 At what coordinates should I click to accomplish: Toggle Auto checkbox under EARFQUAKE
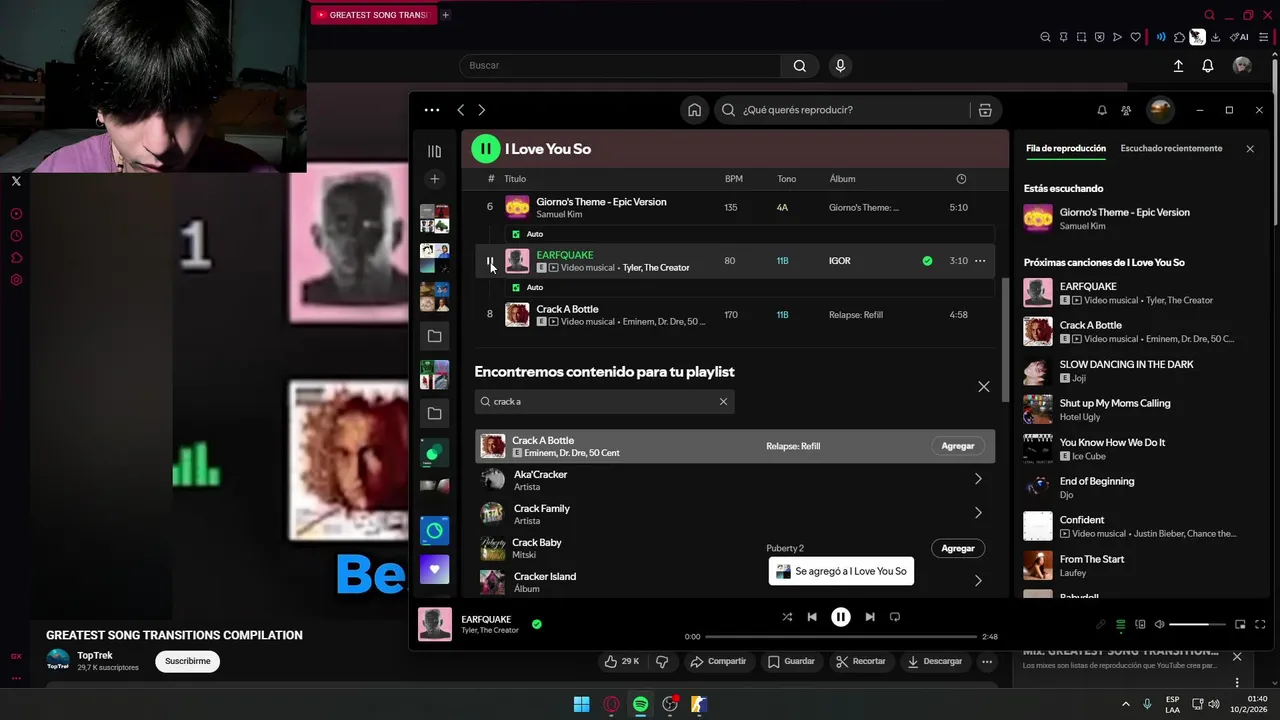[516, 288]
